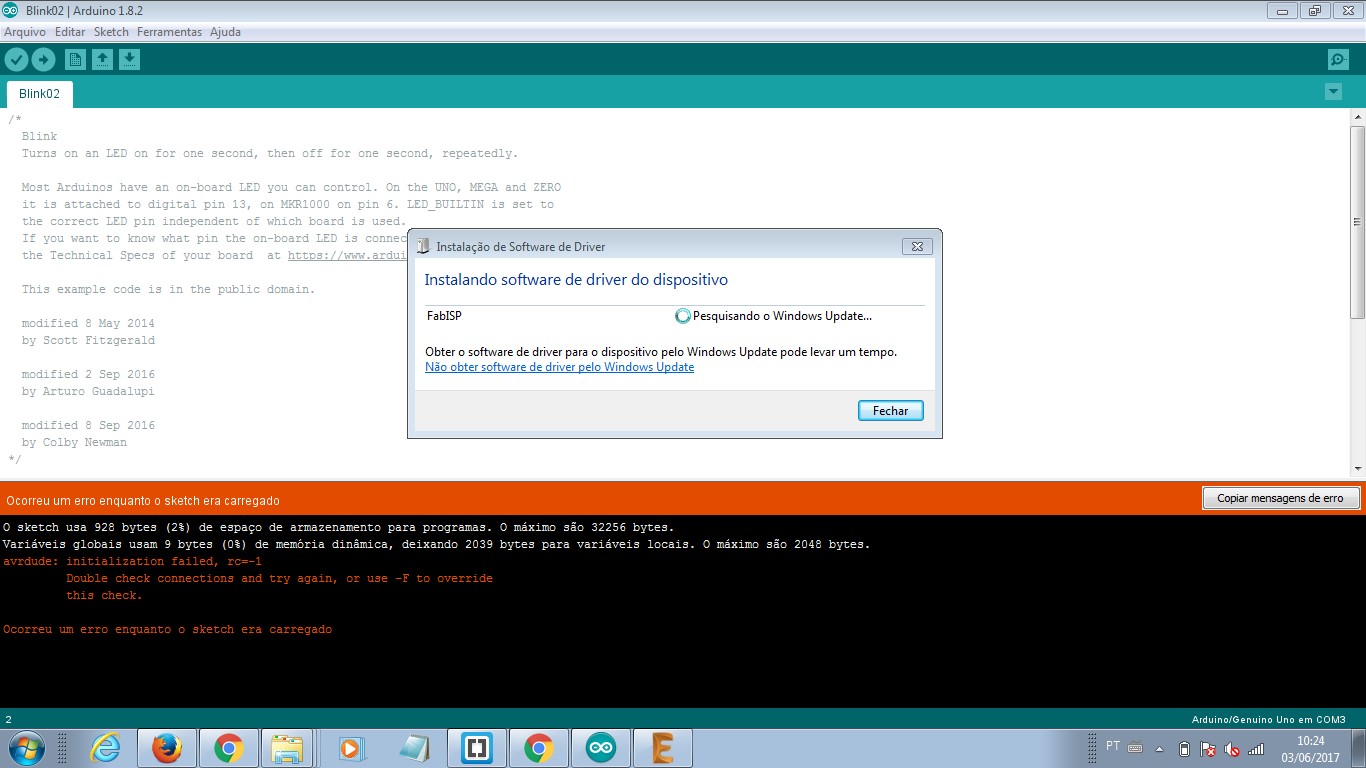Click 'modified 2 Sep 2016' comment line
Image resolution: width=1366 pixels, height=768 pixels.
(88, 374)
